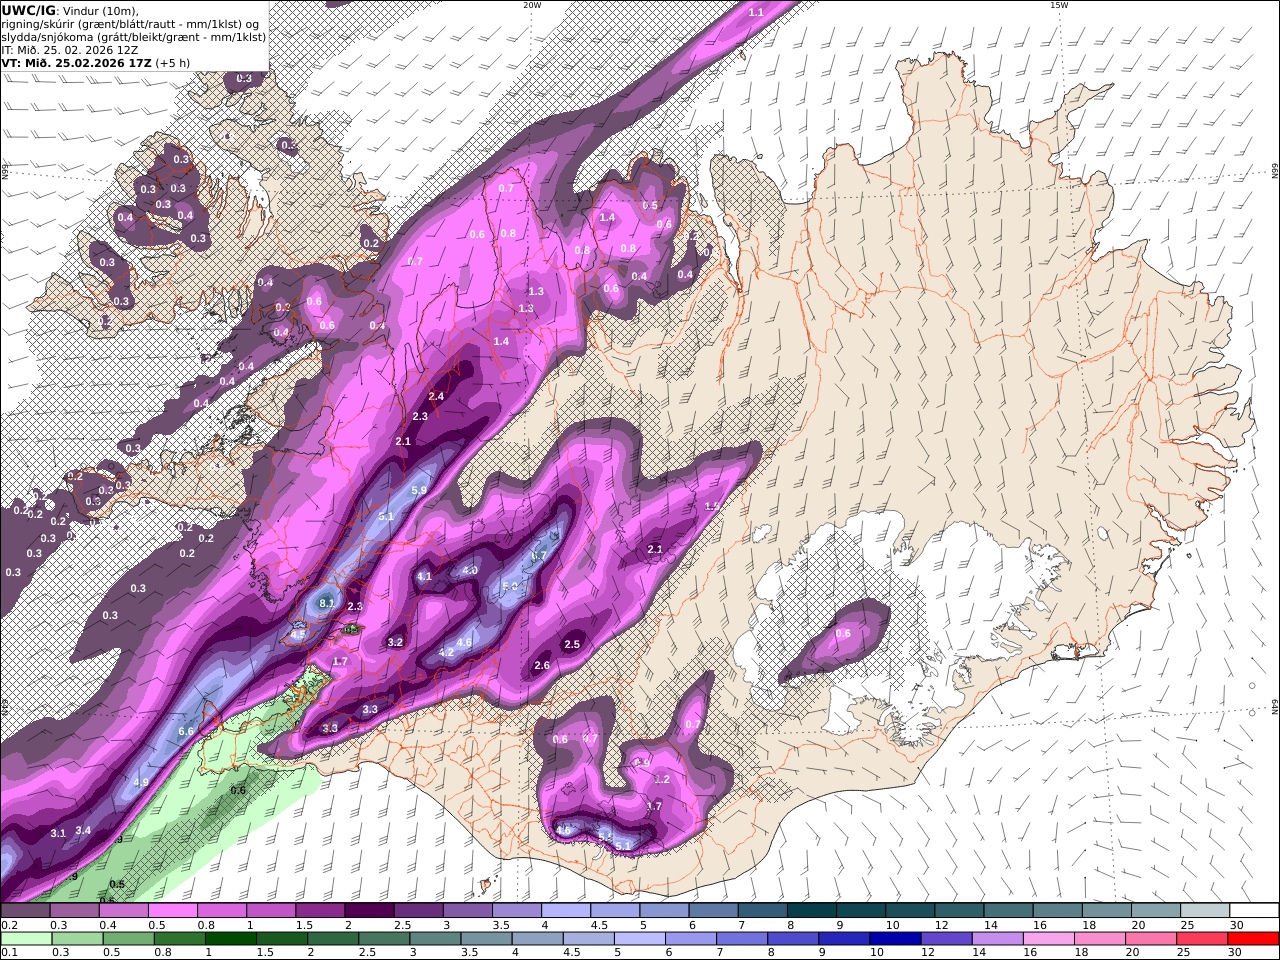Click the 4.2 precipitation value
Viewport: 1280px width, 960px height.
pos(447,652)
